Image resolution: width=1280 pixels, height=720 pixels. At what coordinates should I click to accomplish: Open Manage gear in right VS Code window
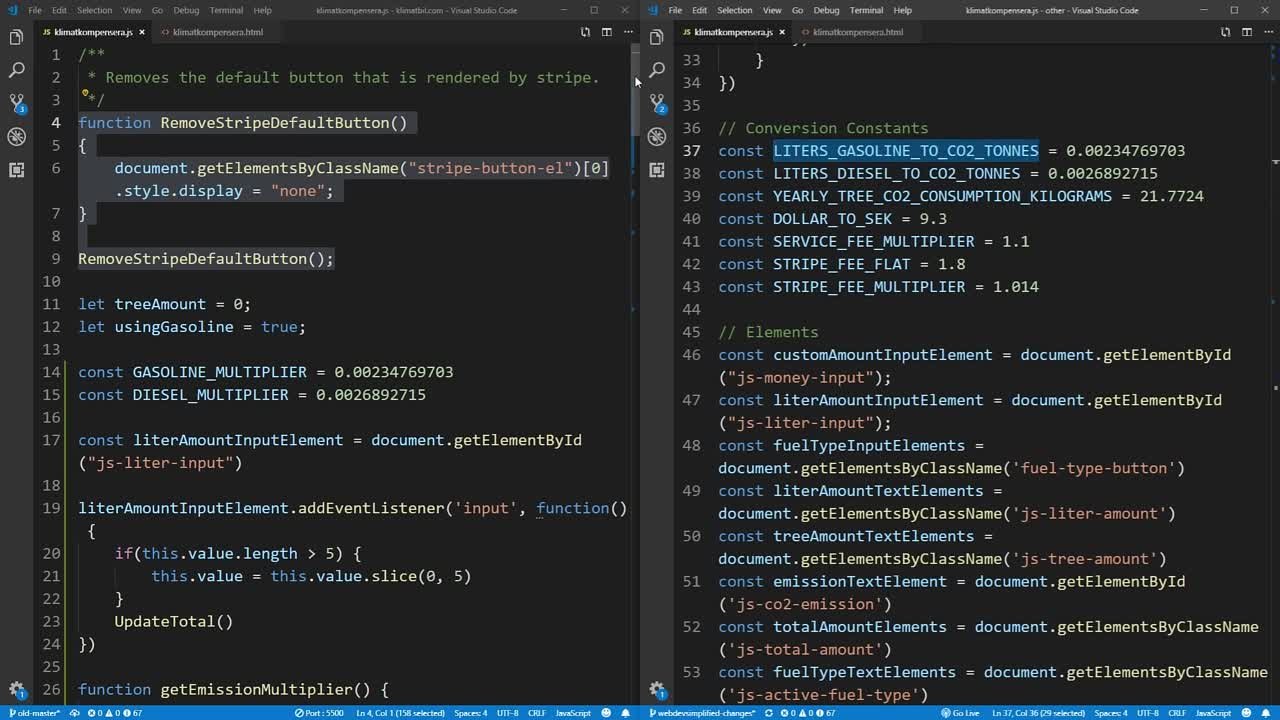tap(656, 689)
